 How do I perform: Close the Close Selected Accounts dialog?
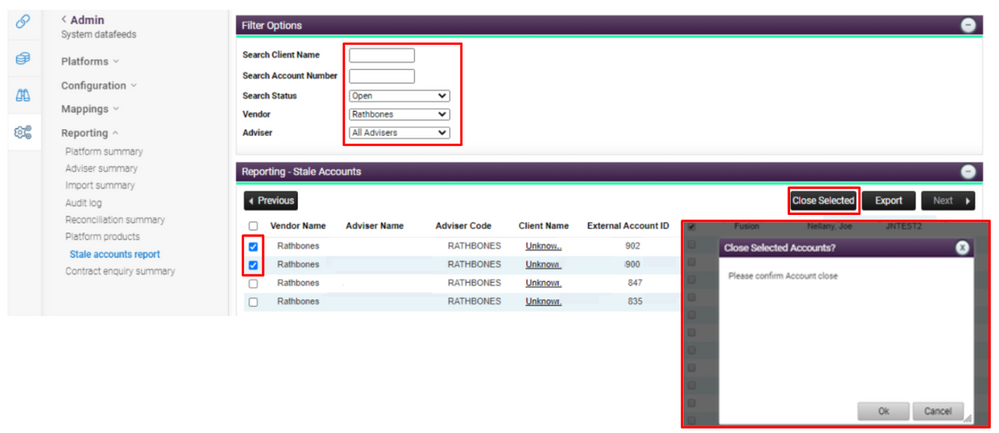click(961, 247)
